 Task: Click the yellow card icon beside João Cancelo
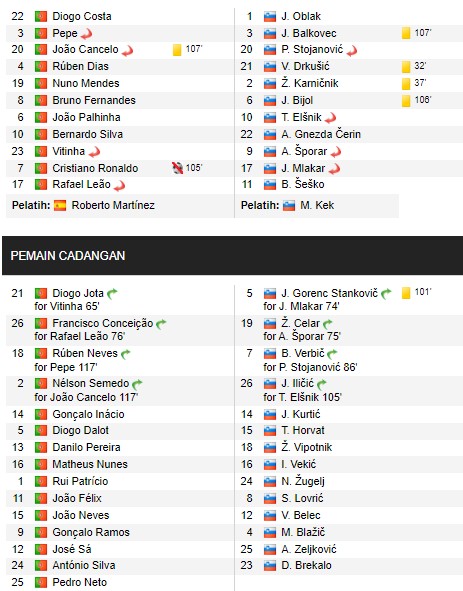177,50
